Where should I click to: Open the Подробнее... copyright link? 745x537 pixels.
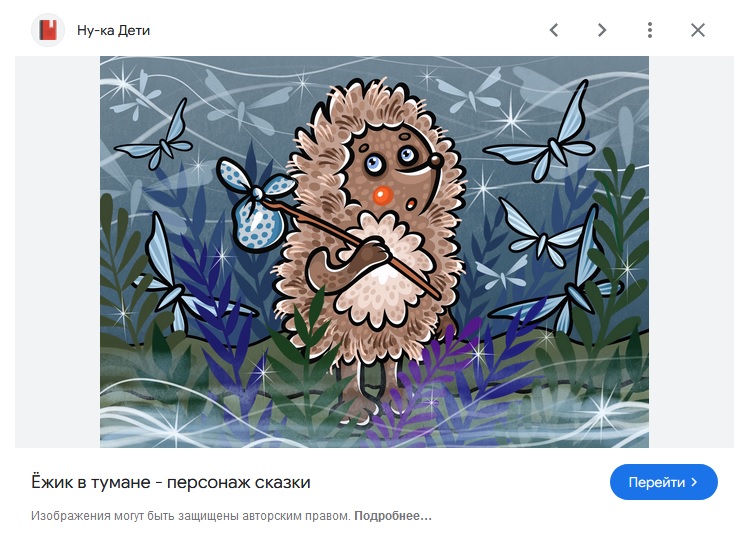(393, 516)
